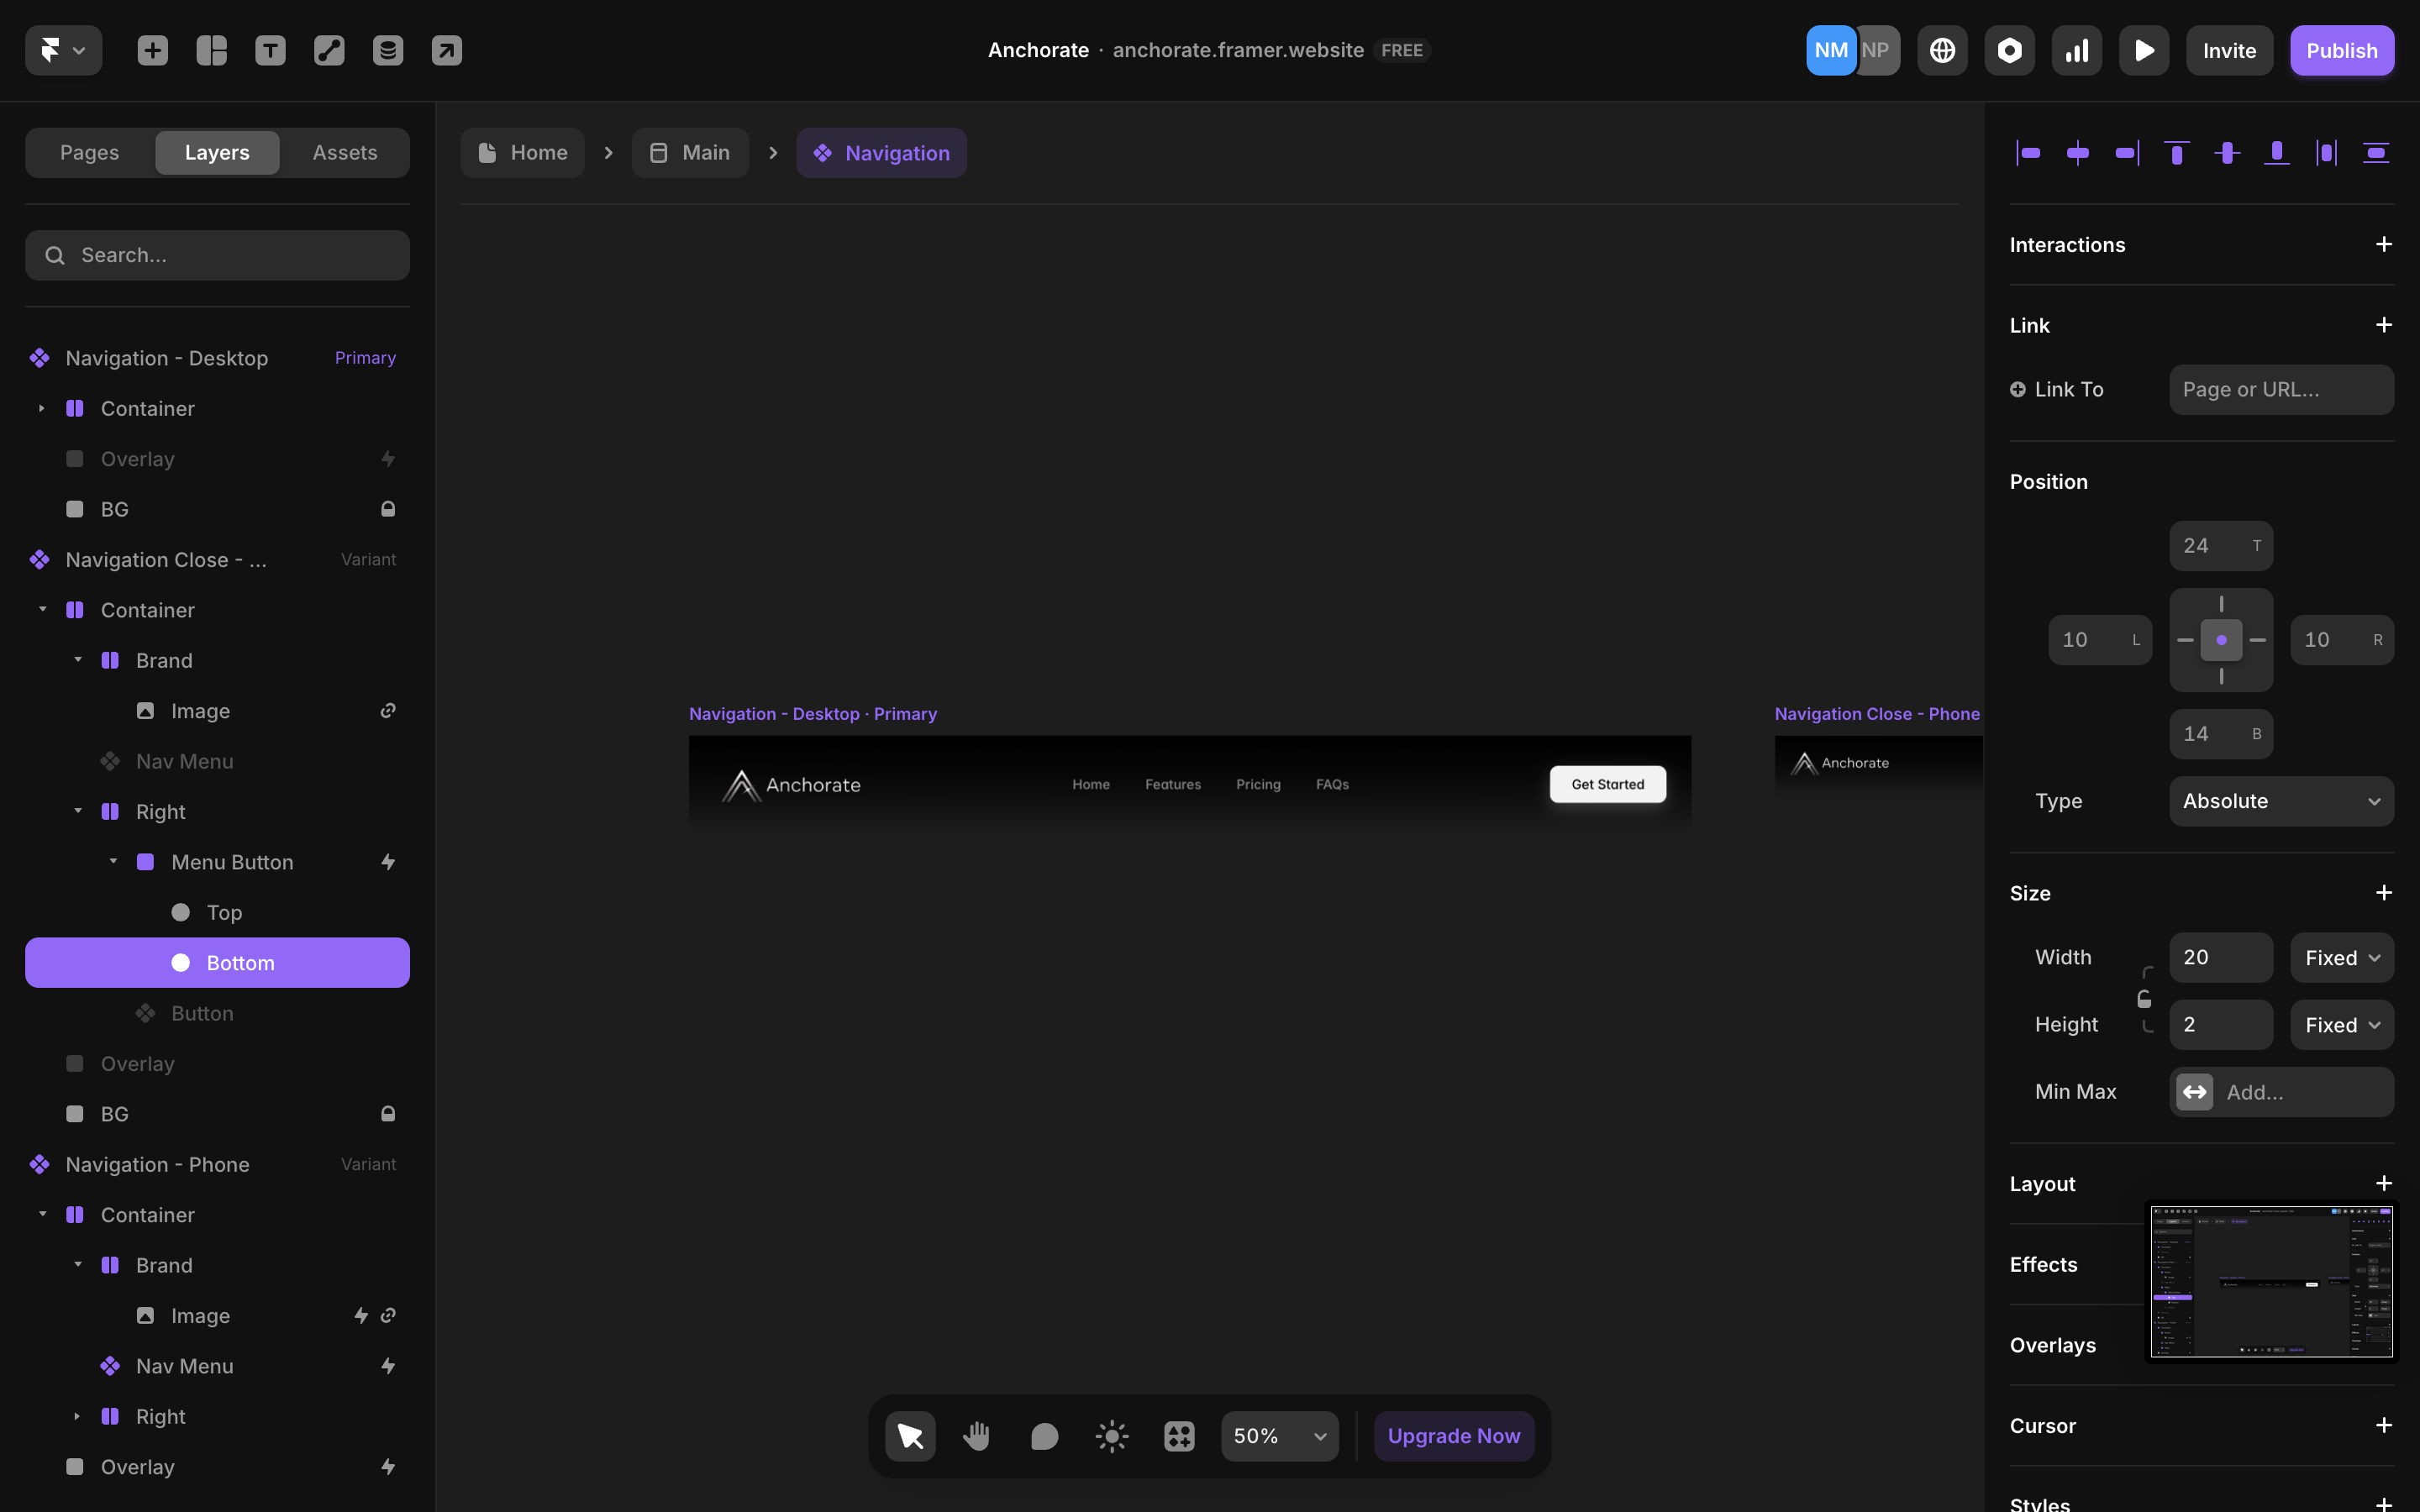Click the Publish button
The width and height of the screenshot is (2420, 1512).
pyautogui.click(x=2341, y=50)
